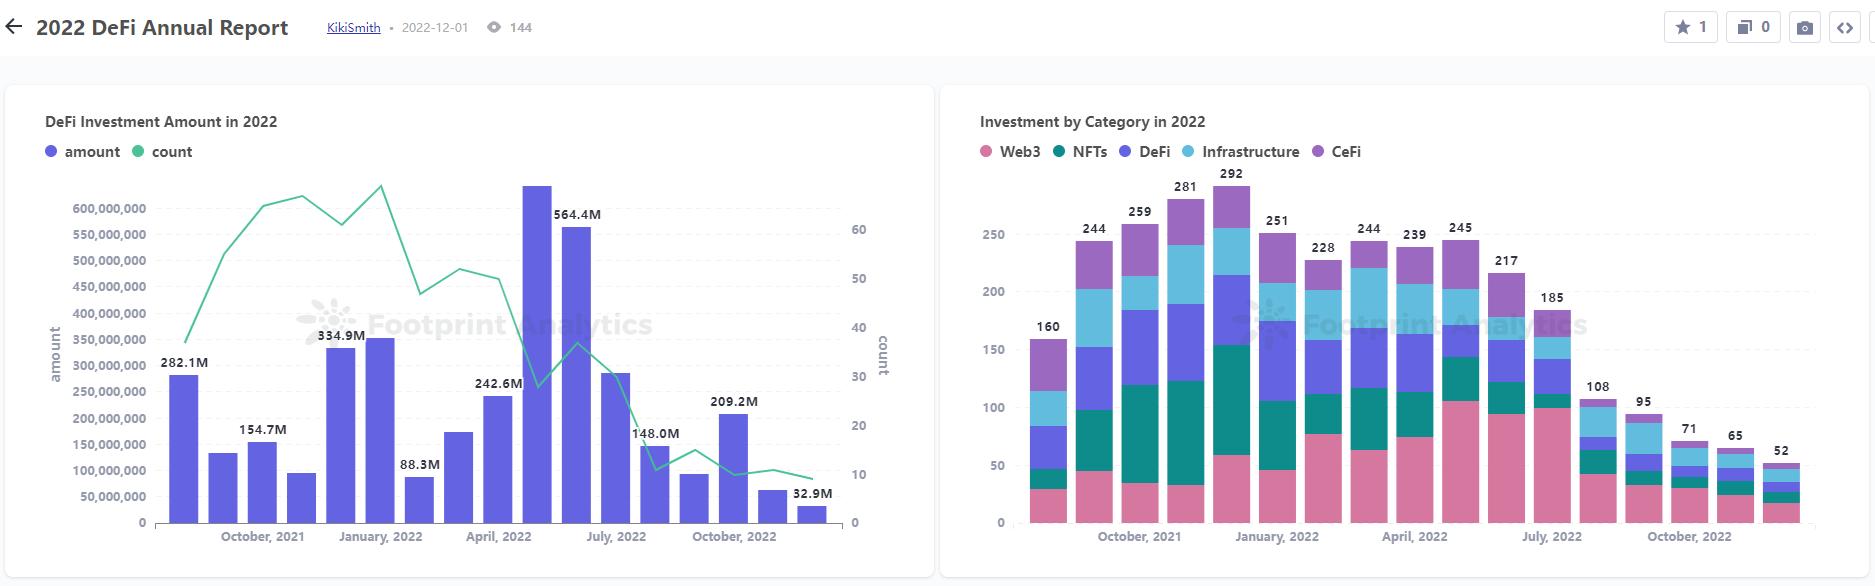Viewport: 1875px width, 586px height.
Task: Toggle the count series in the legend
Action: tap(162, 152)
